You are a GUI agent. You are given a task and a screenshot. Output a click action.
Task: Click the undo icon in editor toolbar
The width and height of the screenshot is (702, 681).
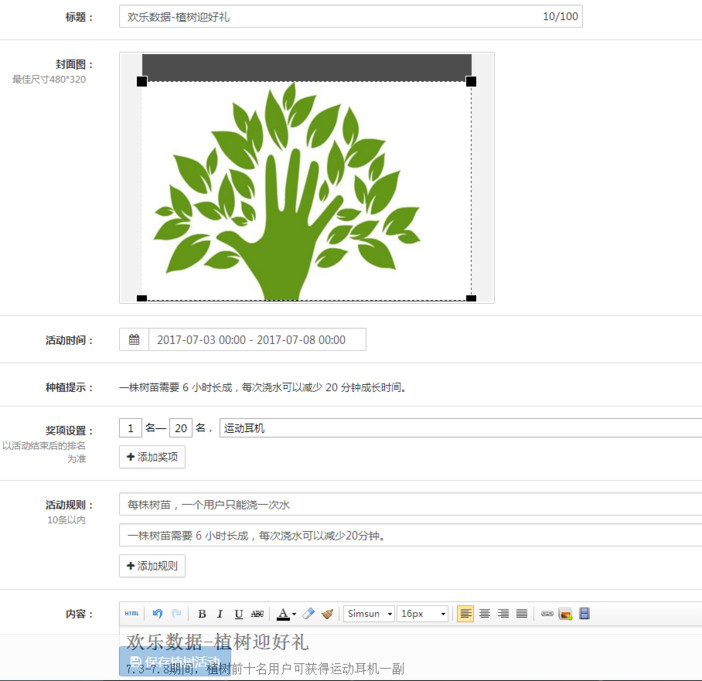tap(158, 614)
